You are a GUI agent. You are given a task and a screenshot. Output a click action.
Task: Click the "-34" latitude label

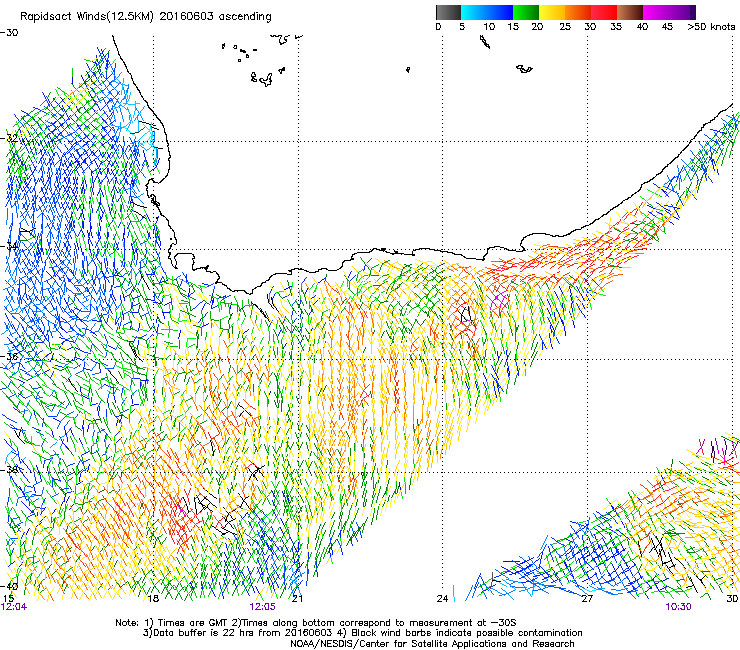pyautogui.click(x=9, y=246)
